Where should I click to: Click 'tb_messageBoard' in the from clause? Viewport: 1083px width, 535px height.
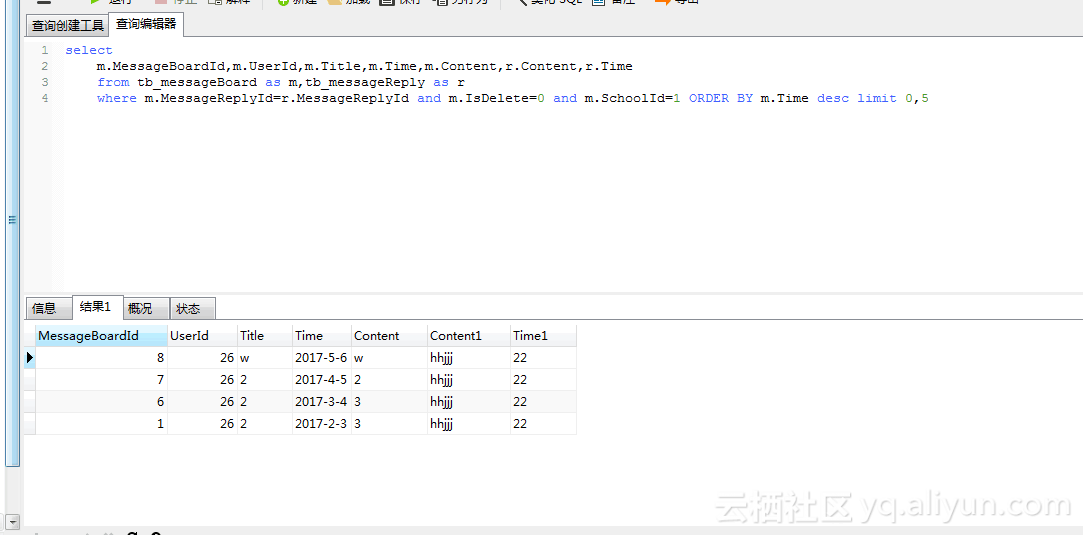click(197, 82)
